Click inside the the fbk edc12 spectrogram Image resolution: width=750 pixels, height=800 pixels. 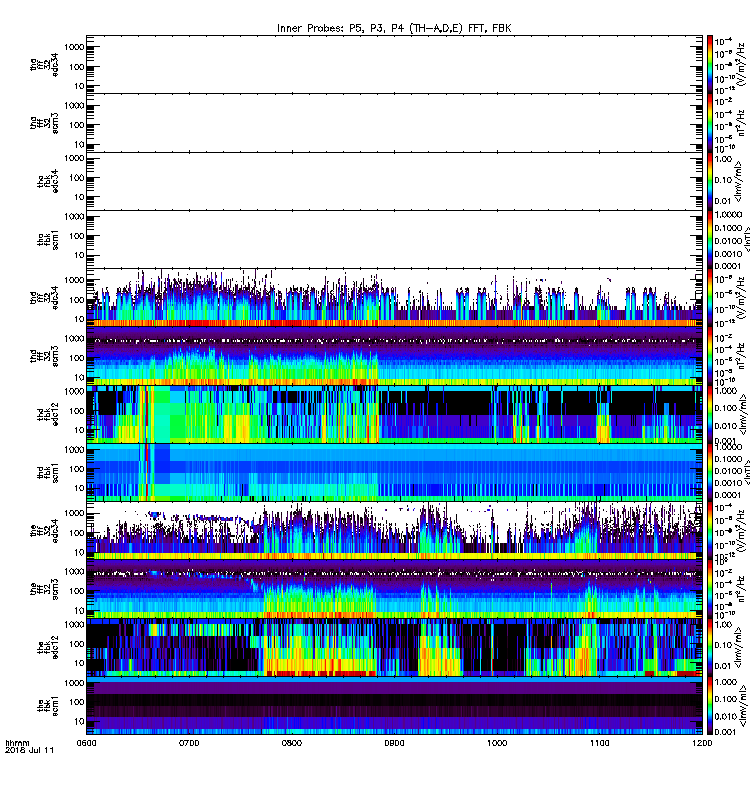point(394,647)
